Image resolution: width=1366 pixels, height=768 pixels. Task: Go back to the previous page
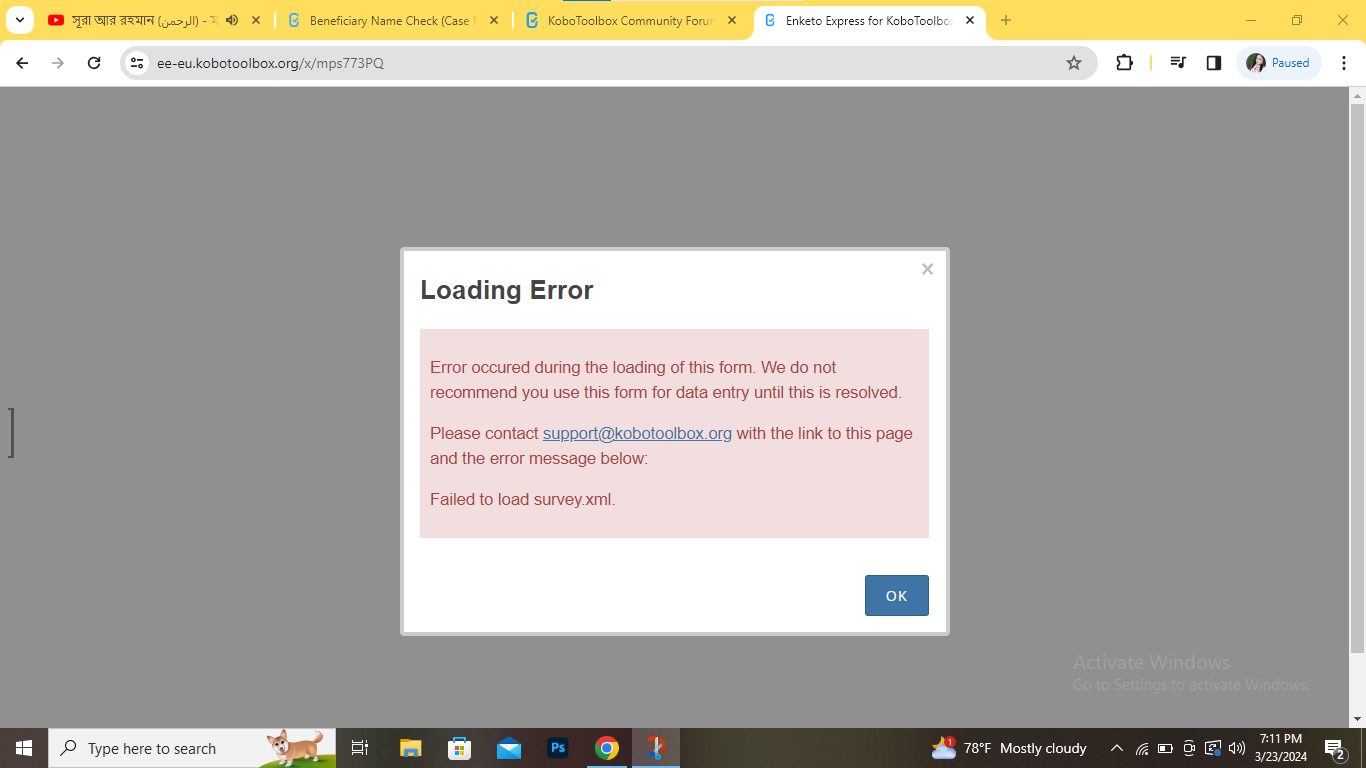[22, 63]
